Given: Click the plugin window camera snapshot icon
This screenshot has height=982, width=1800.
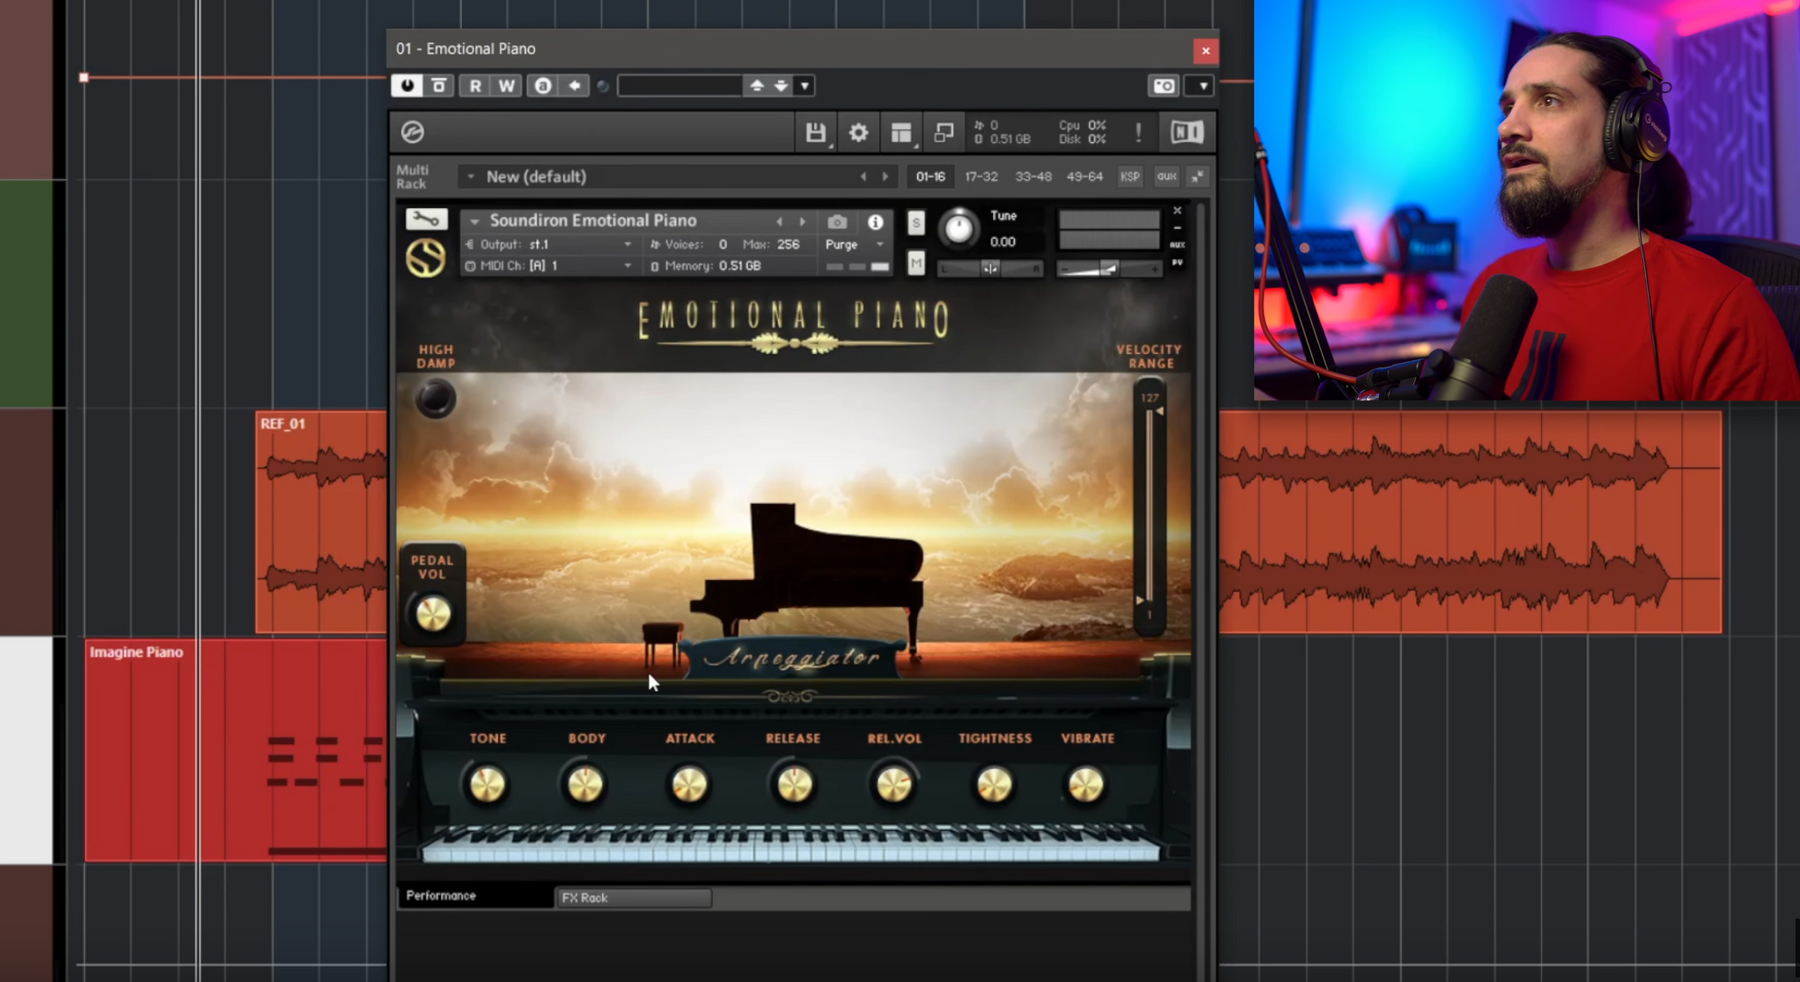Looking at the screenshot, I should point(1164,86).
